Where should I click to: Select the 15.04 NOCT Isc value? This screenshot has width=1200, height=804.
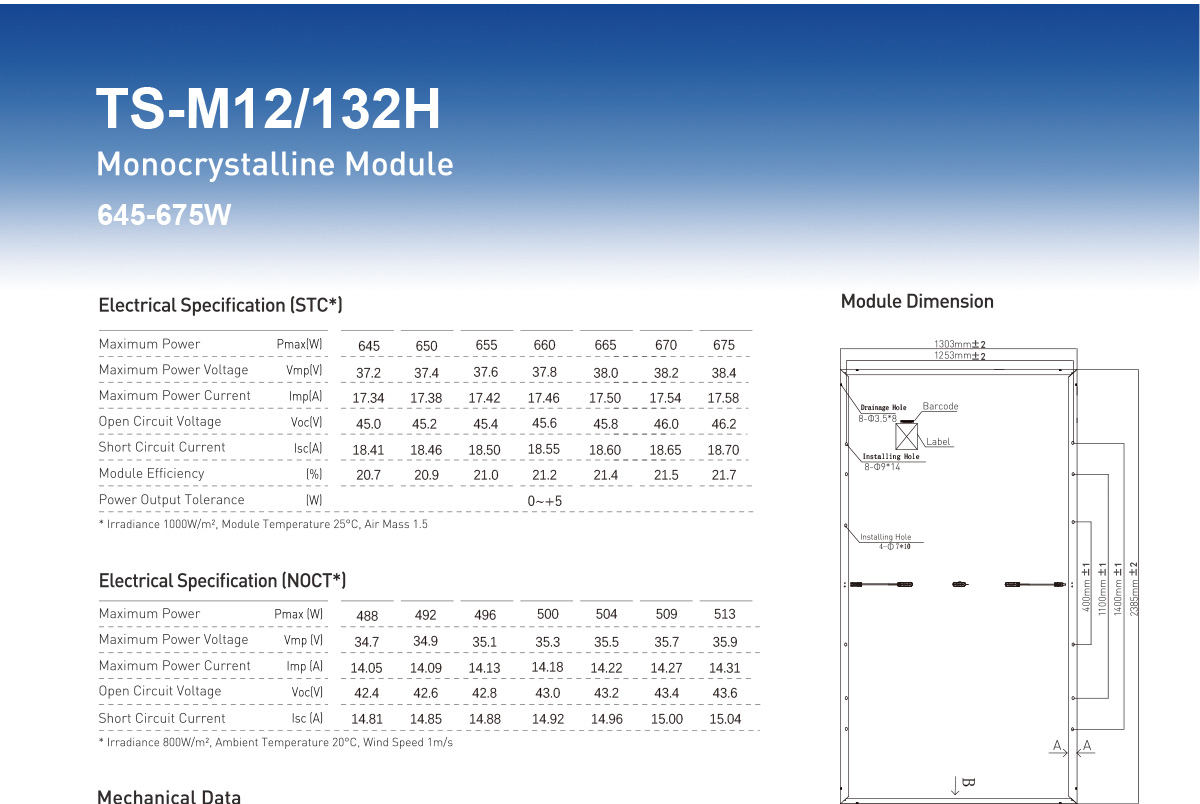(x=725, y=719)
